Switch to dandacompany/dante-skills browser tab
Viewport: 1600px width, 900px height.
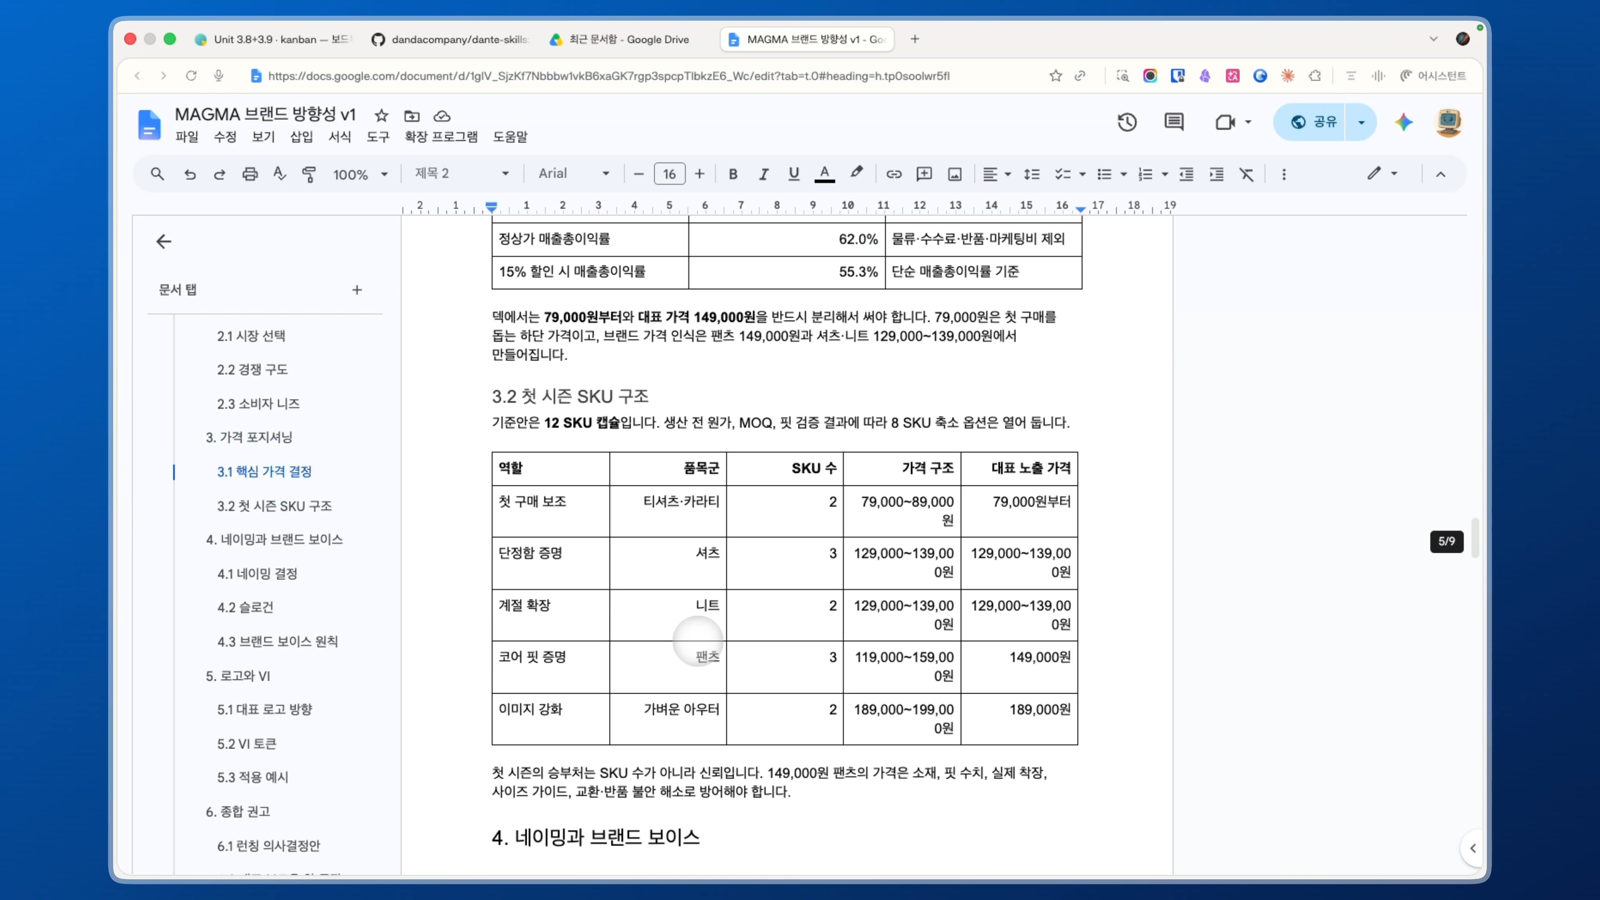(449, 39)
